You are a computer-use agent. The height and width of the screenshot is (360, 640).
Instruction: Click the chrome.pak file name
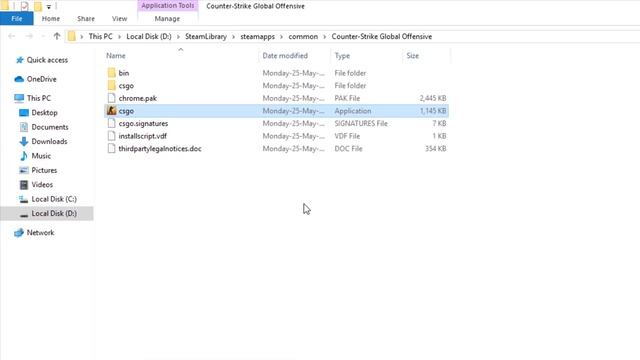click(138, 98)
